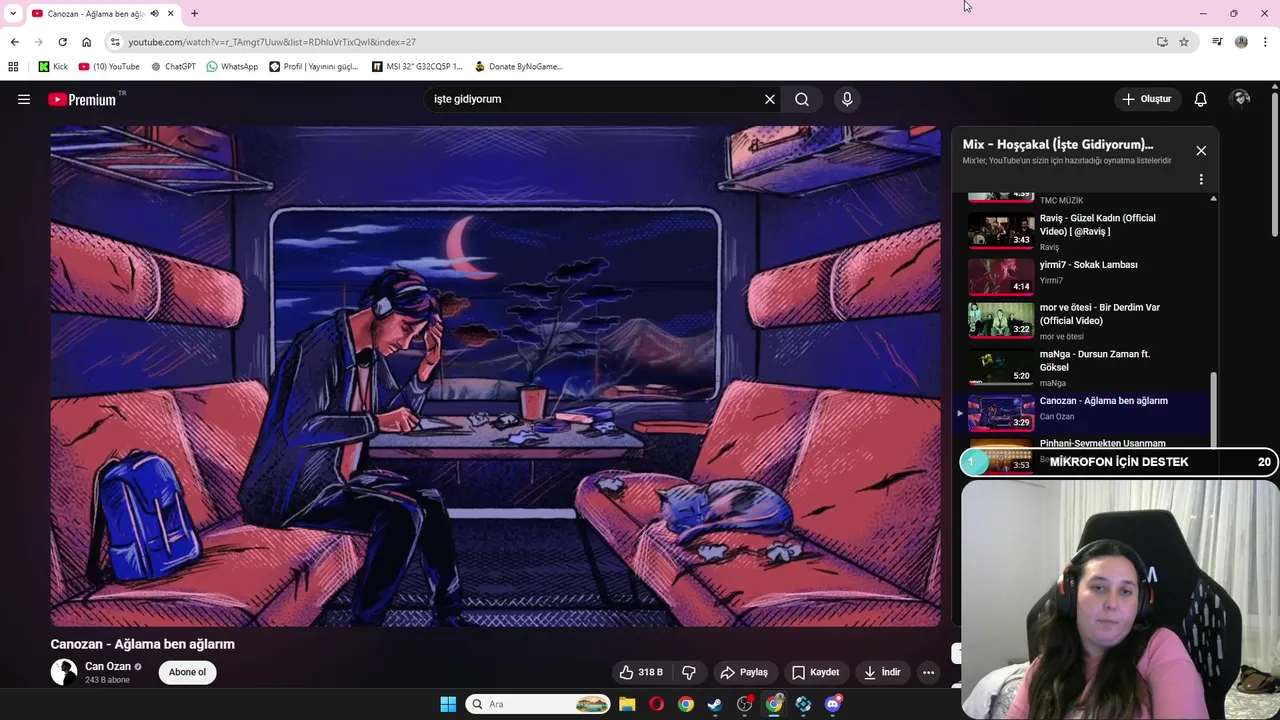Image resolution: width=1280 pixels, height=720 pixels.
Task: Click the taskbar Ara search box
Action: 538,704
